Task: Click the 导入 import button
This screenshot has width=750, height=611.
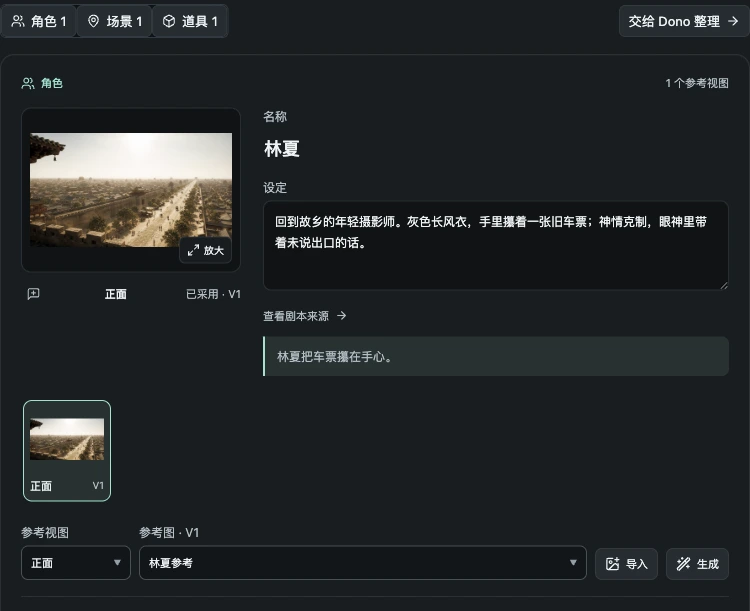Action: [x=626, y=564]
